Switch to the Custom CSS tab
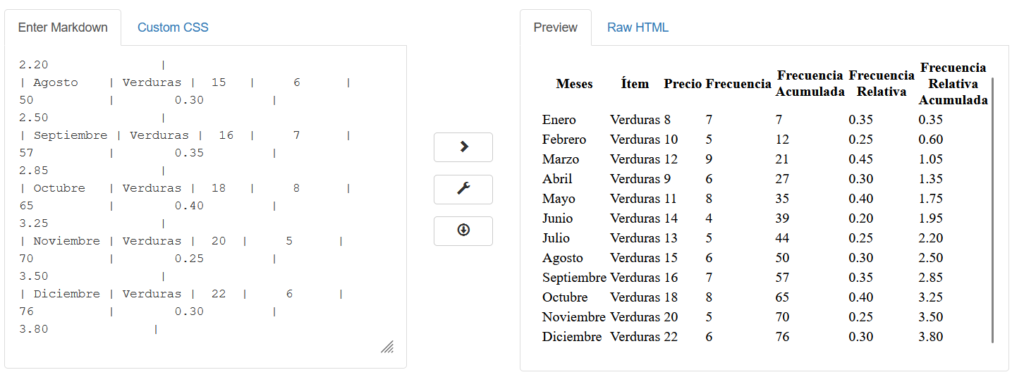Screen dimensions: 1024x389 [173, 27]
